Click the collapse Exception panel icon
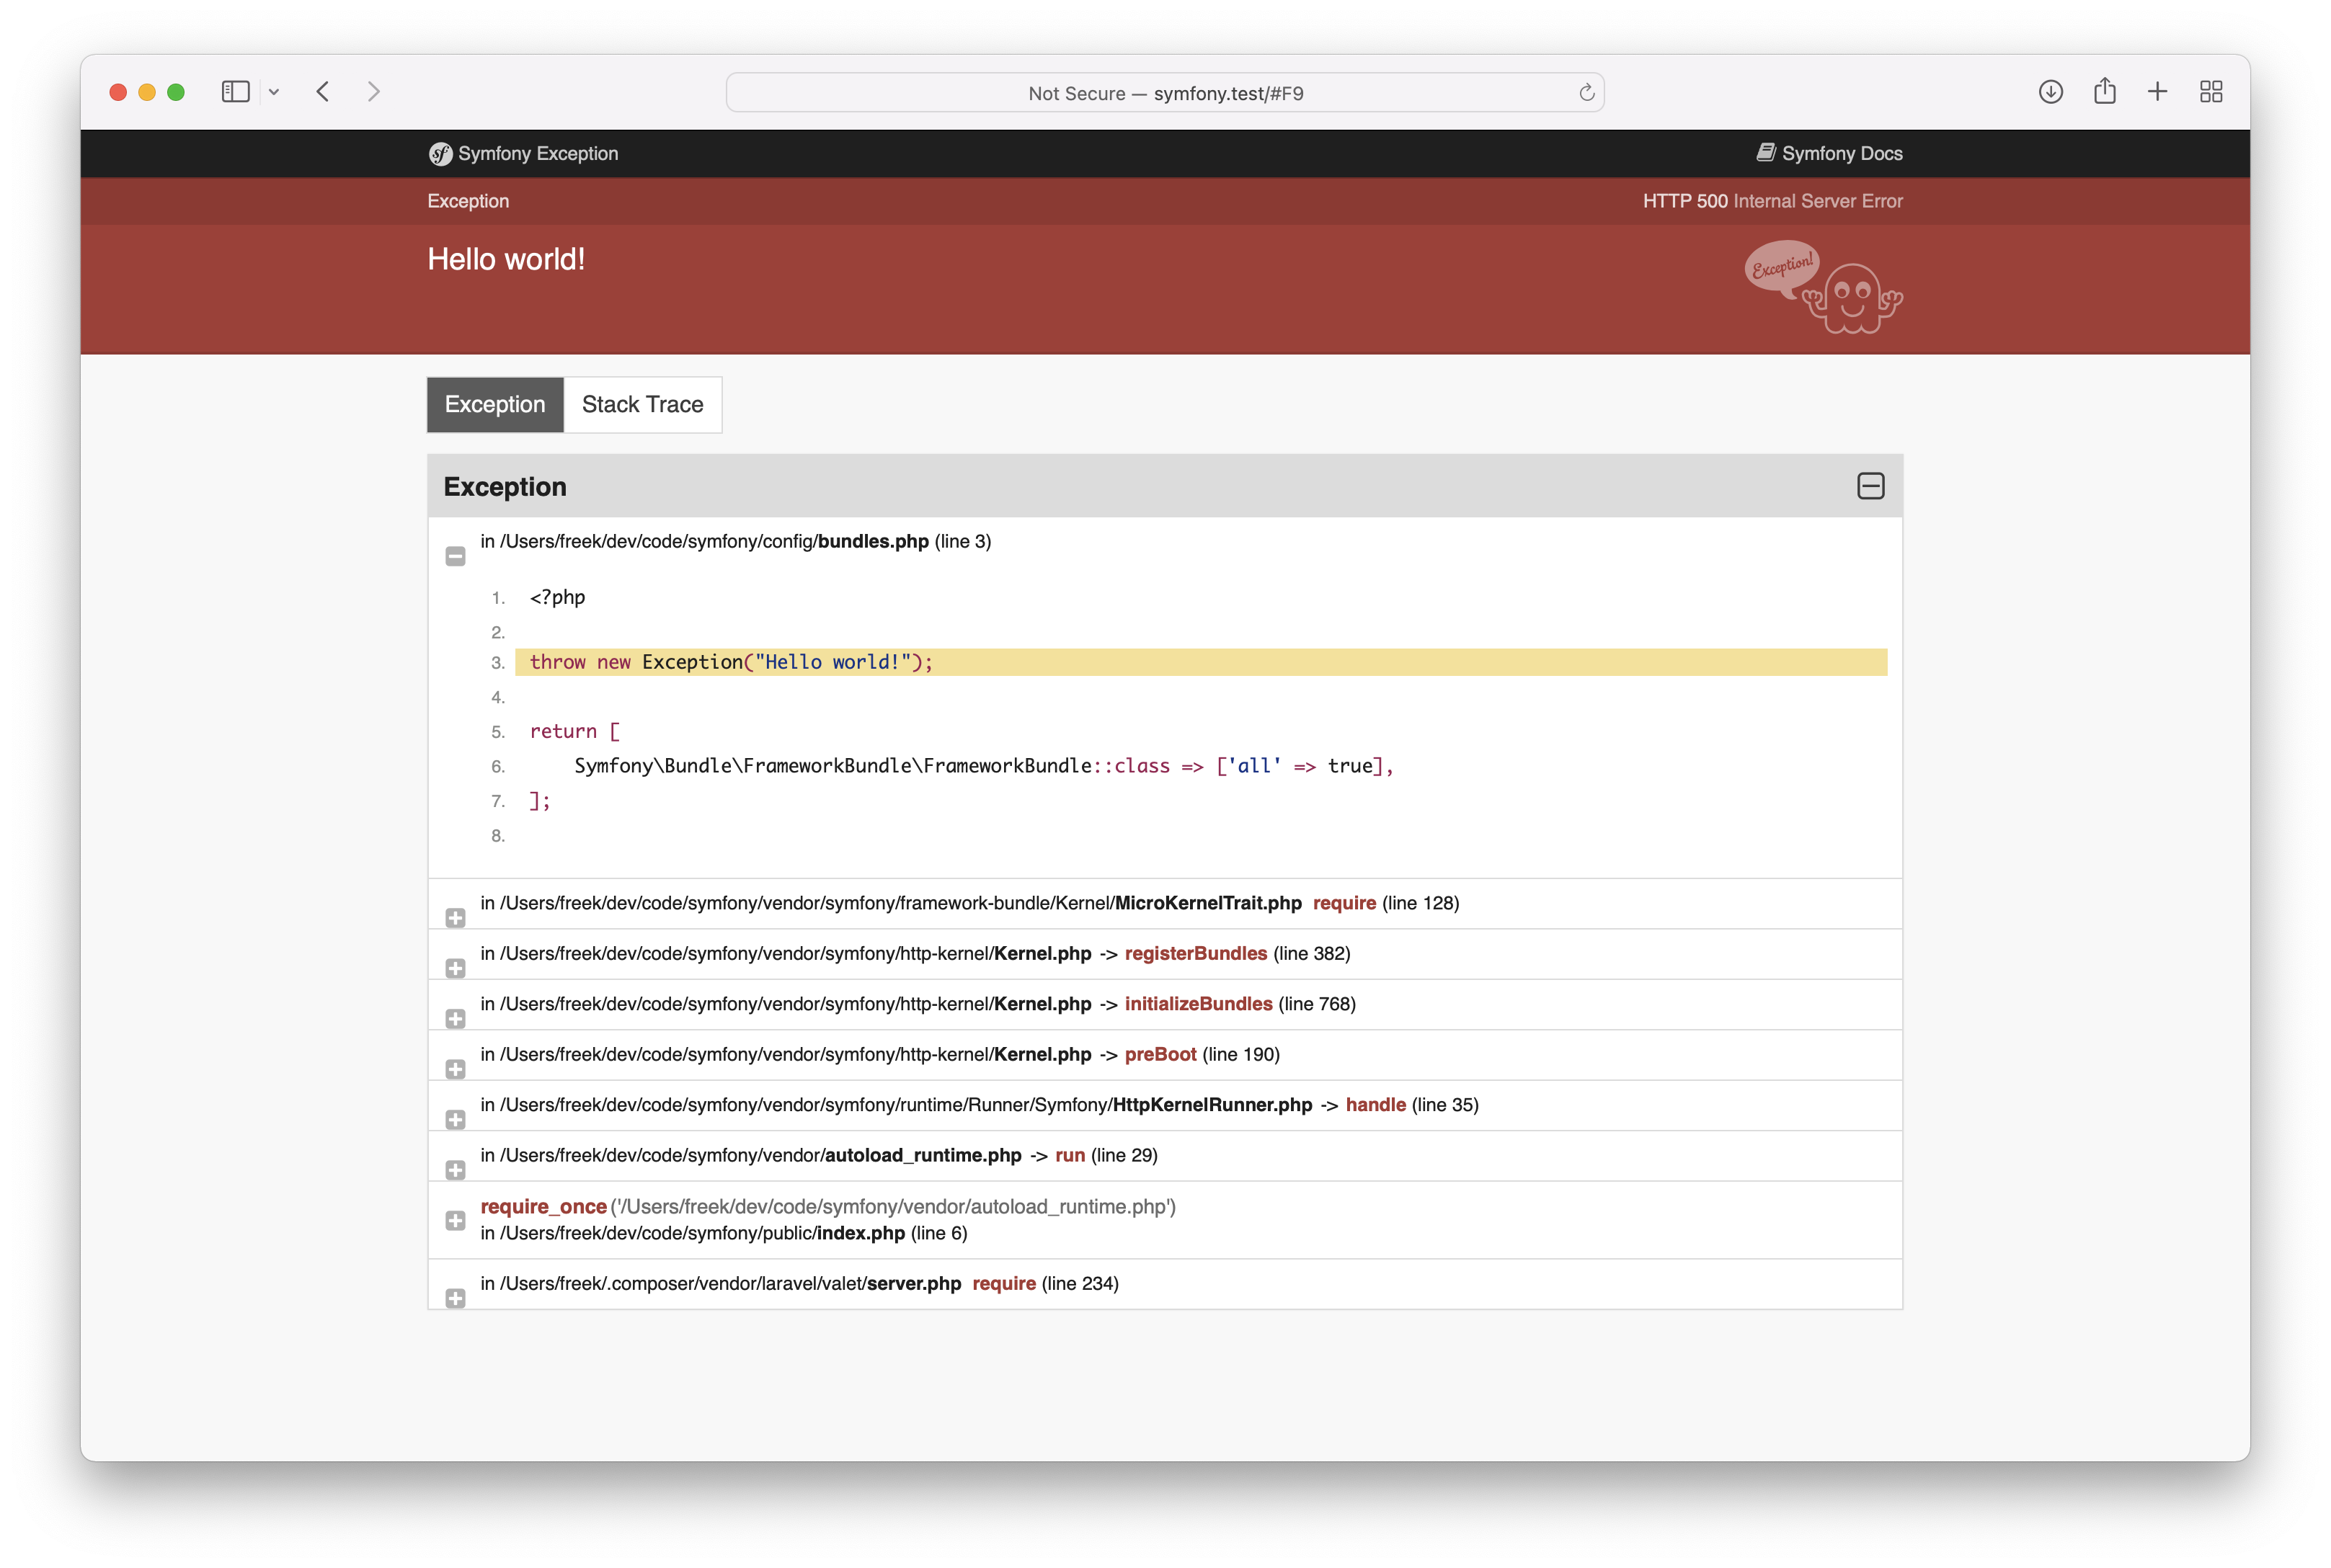2331x1568 pixels. pos(1870,485)
